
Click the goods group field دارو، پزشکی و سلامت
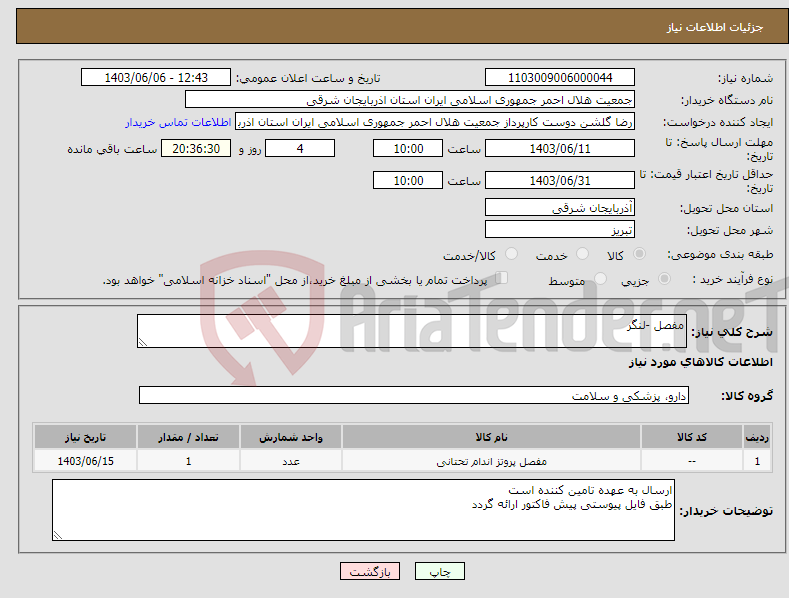click(414, 396)
